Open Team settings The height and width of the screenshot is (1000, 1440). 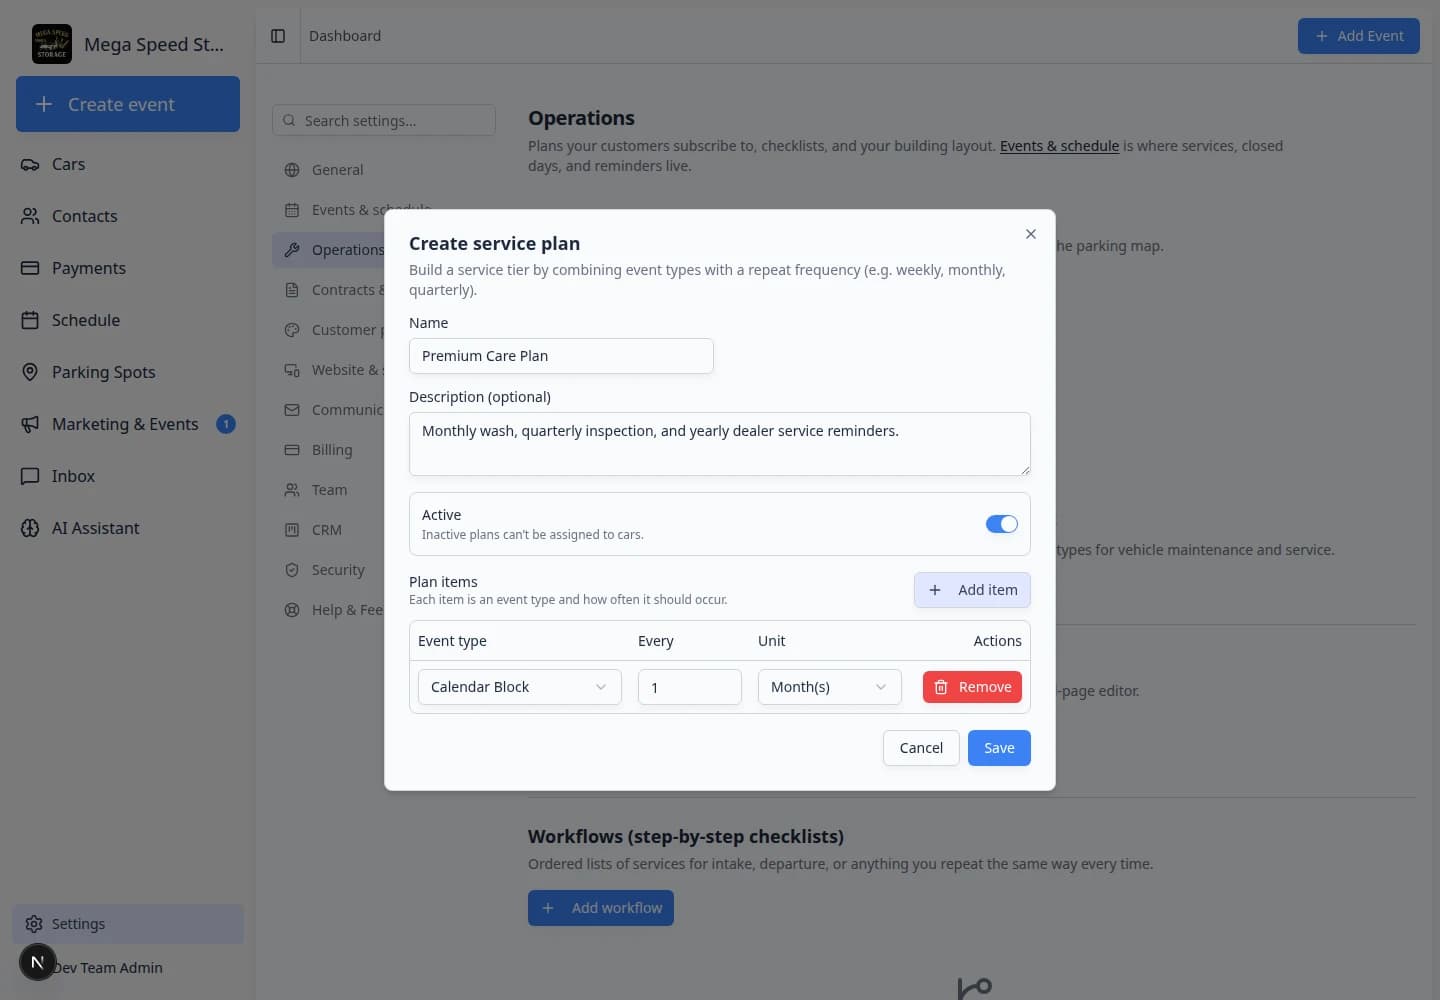pyautogui.click(x=328, y=490)
